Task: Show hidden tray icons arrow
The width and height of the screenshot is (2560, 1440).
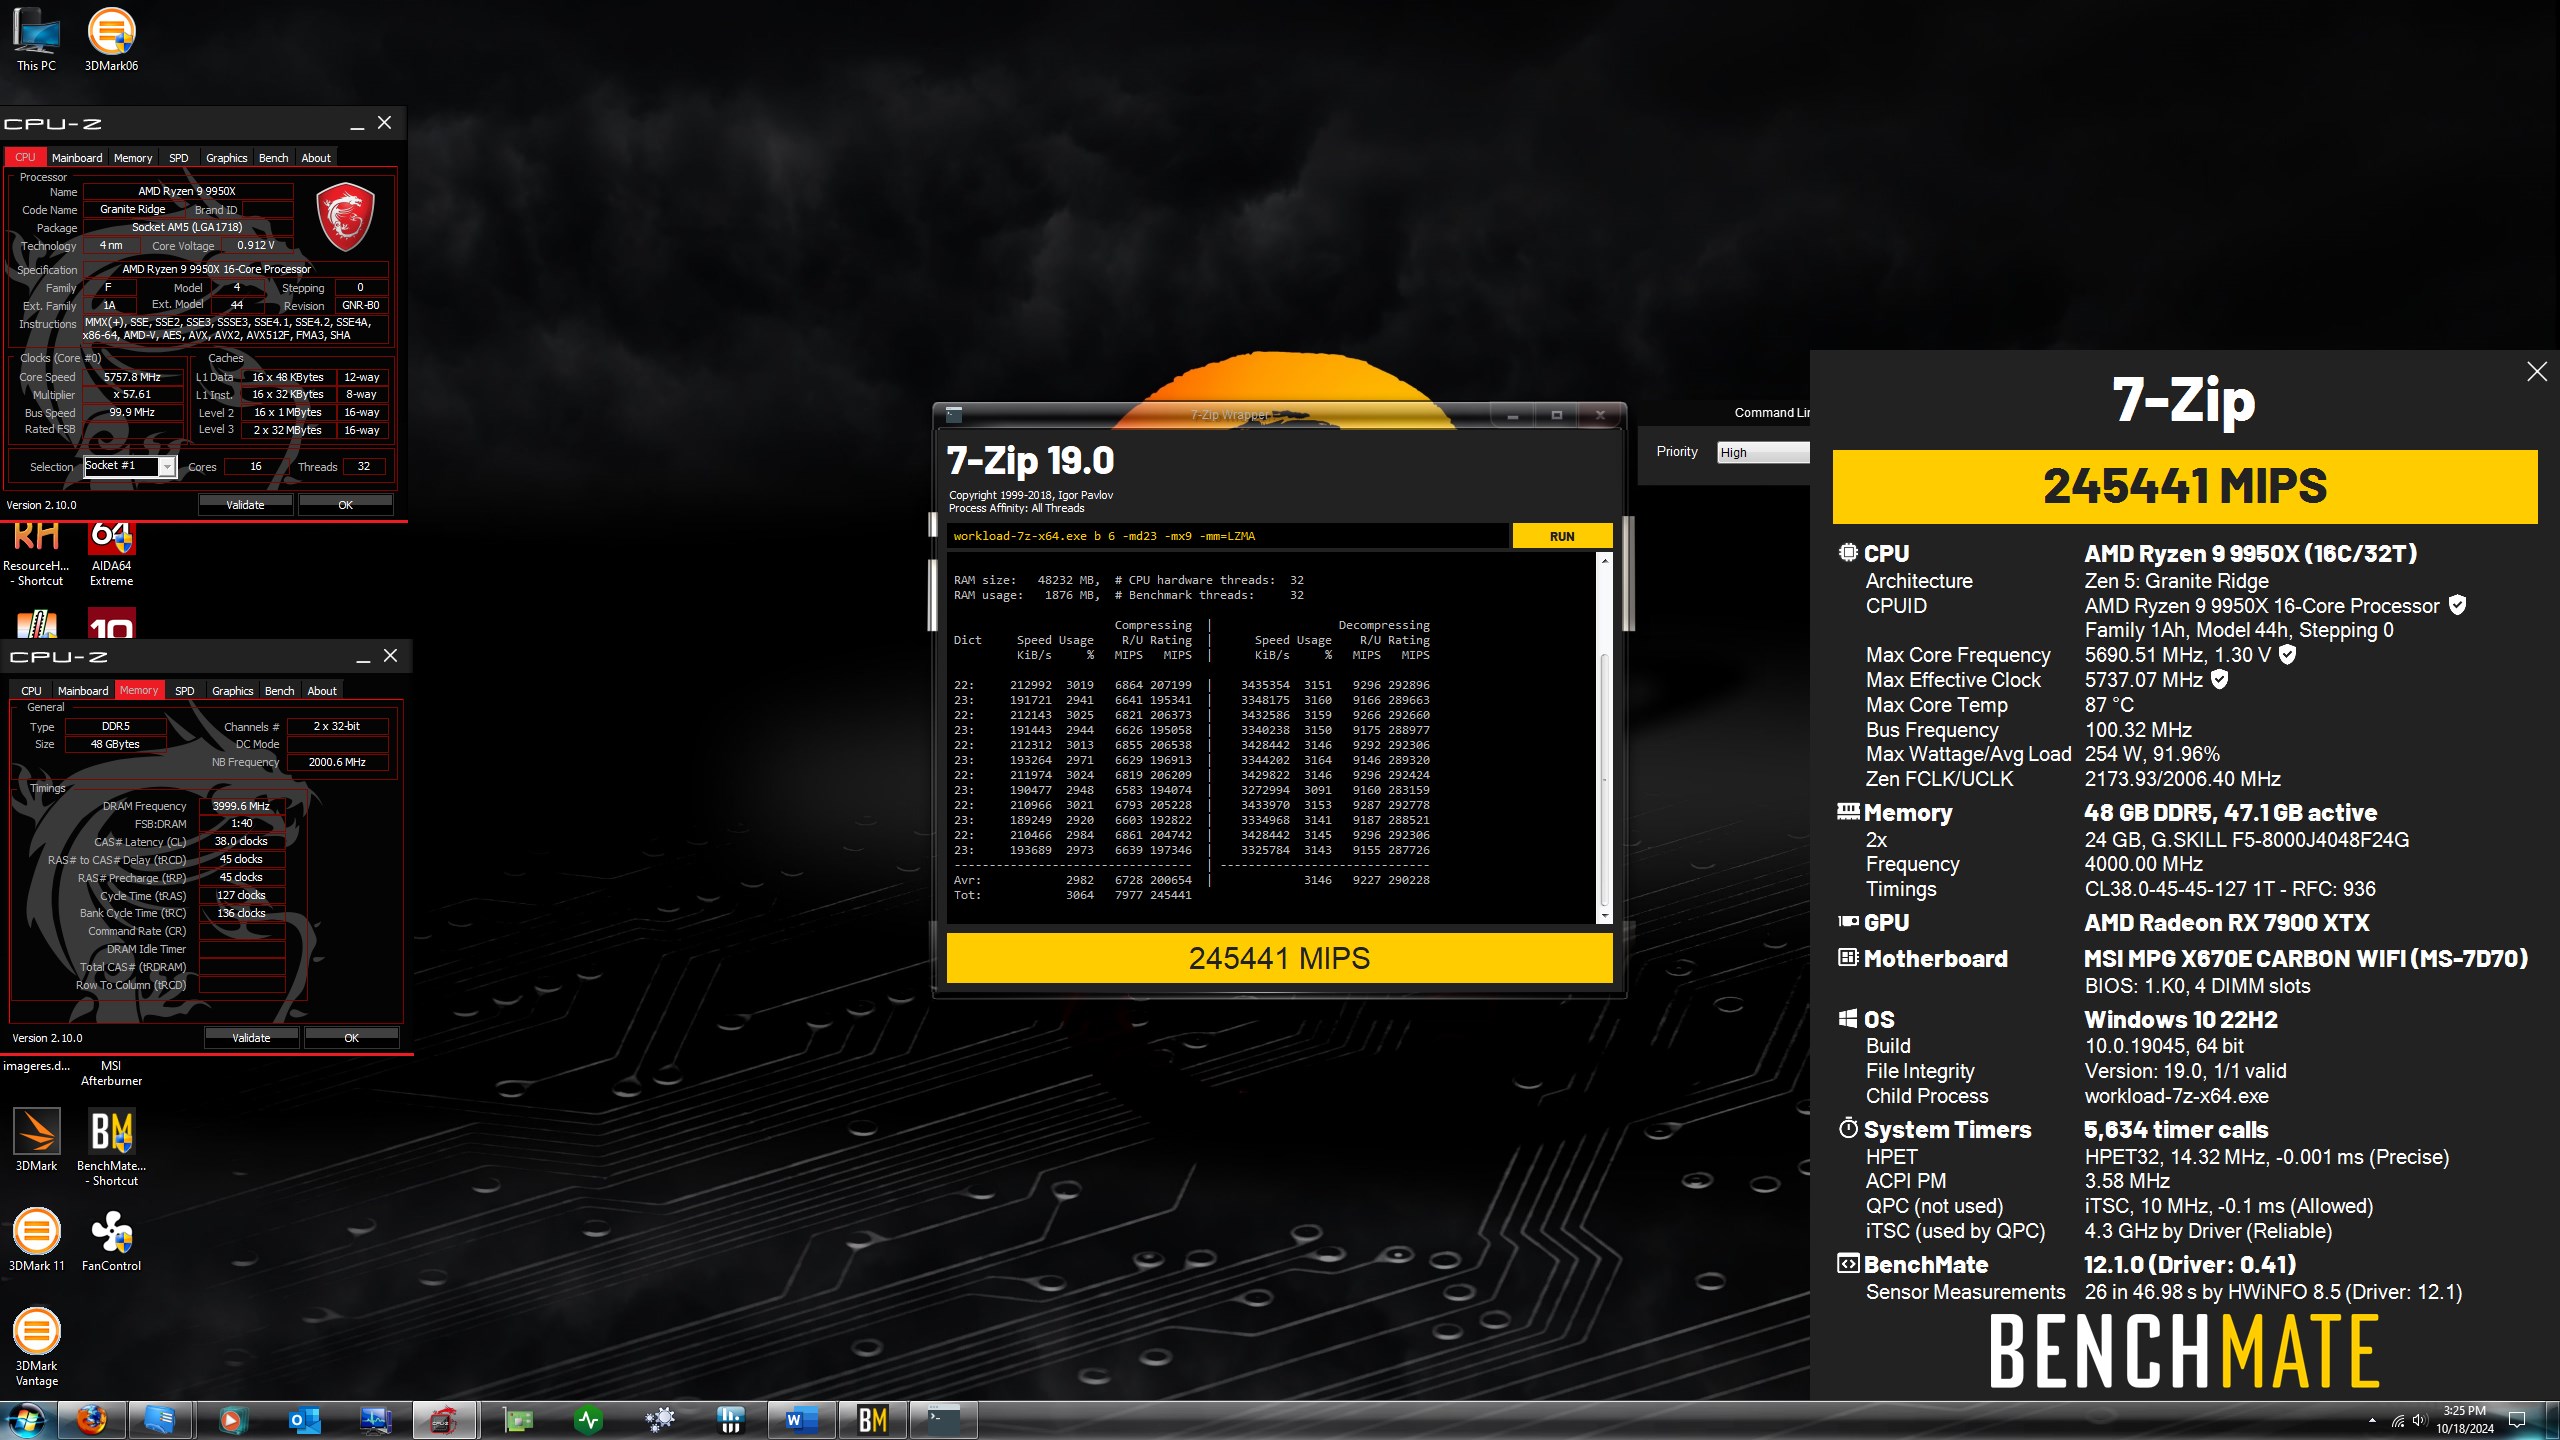Action: [x=2373, y=1420]
